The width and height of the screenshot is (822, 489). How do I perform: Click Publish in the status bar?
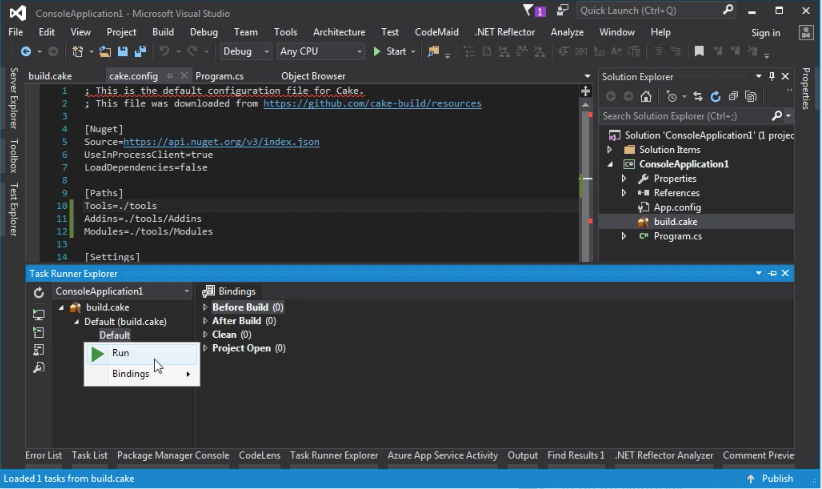(x=770, y=479)
